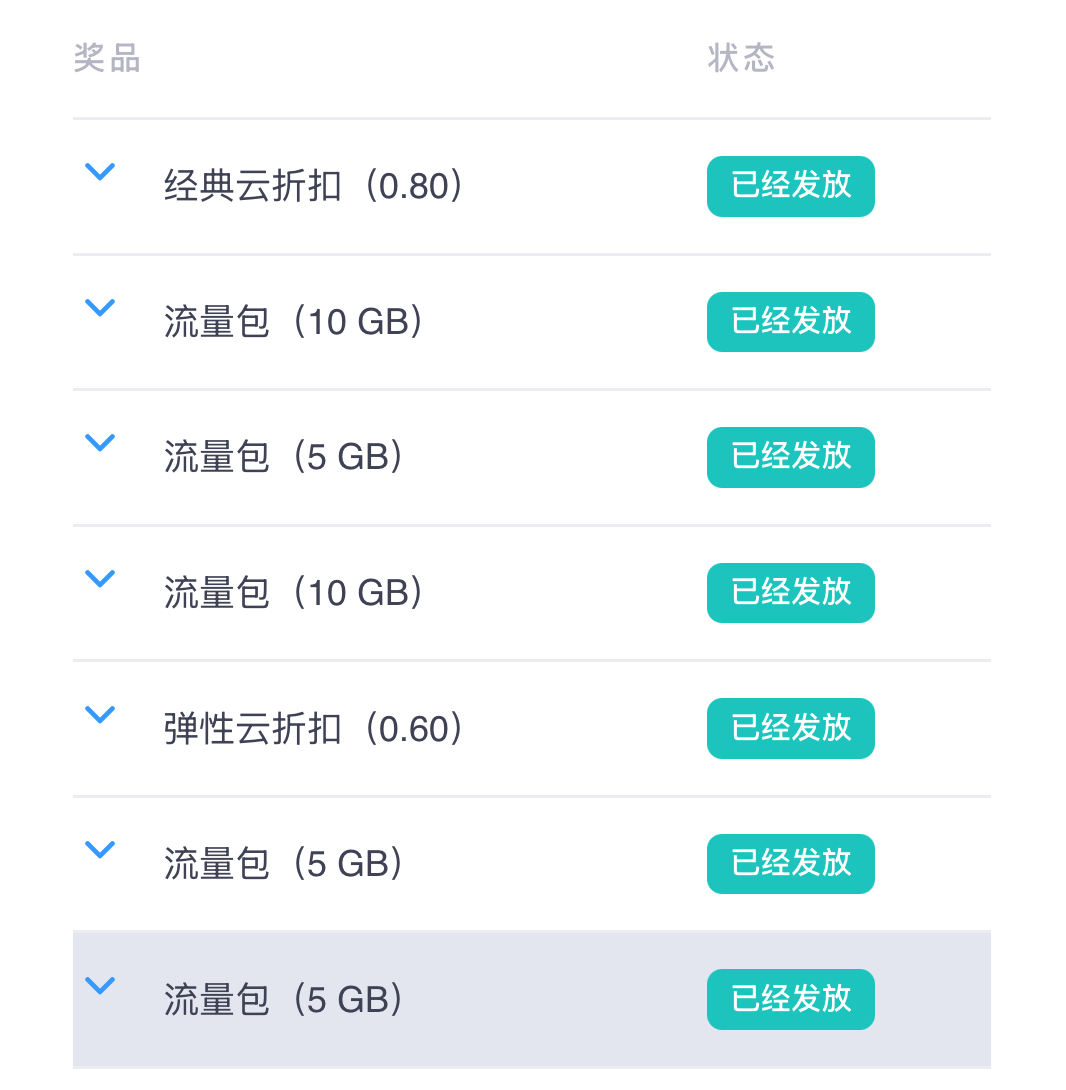Expand the second 流量包 (10 GB) row chevron
1066x1090 pixels.
(100, 579)
